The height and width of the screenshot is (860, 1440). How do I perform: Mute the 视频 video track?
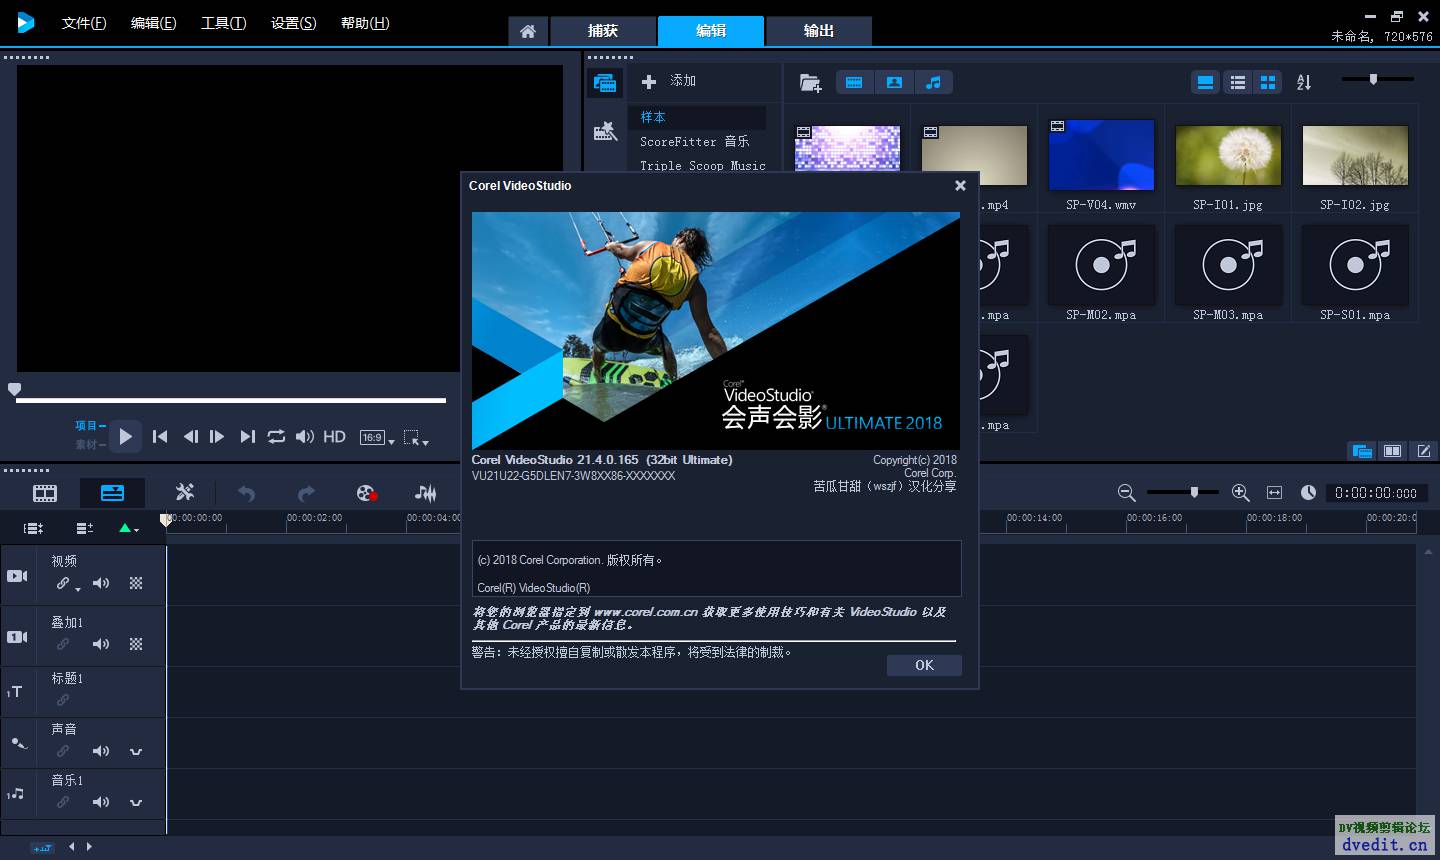pyautogui.click(x=101, y=583)
